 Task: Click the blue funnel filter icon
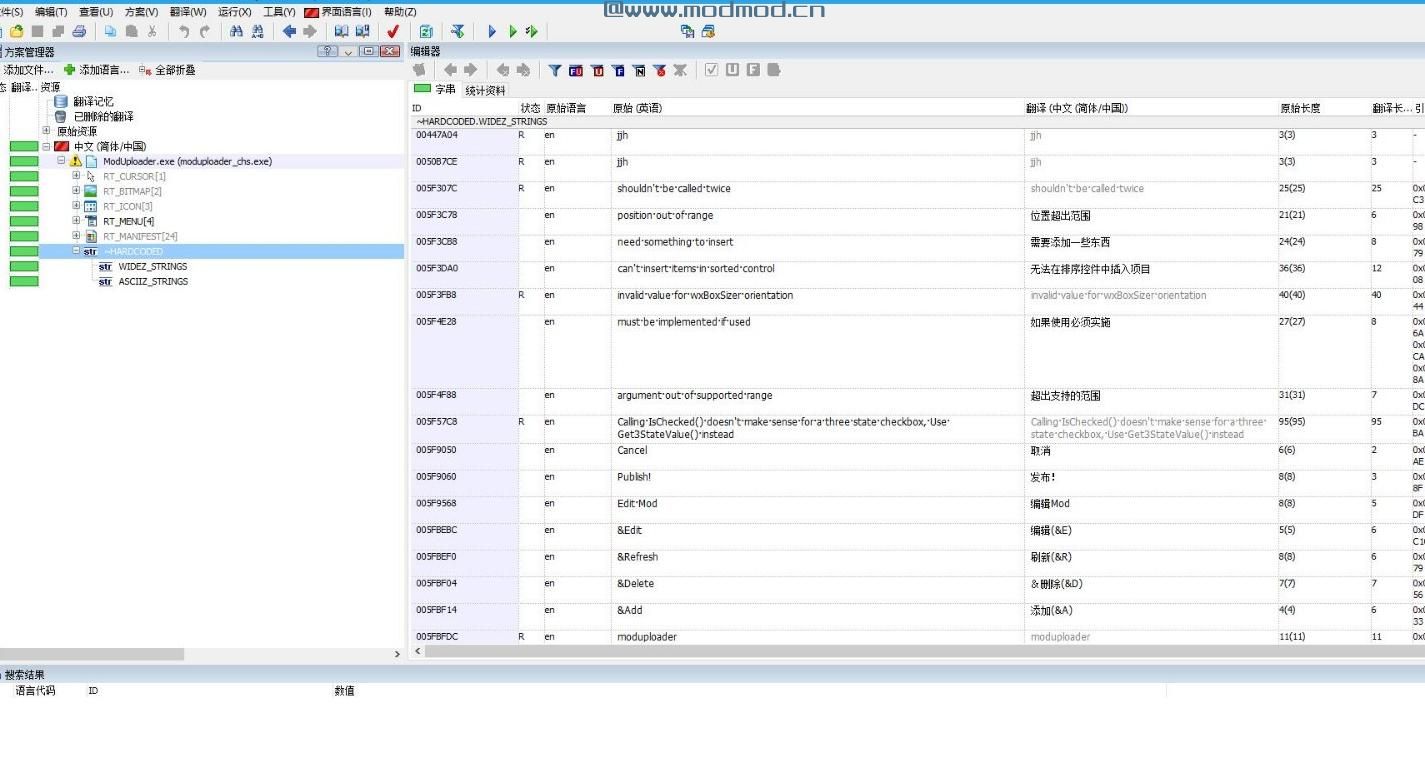point(555,70)
